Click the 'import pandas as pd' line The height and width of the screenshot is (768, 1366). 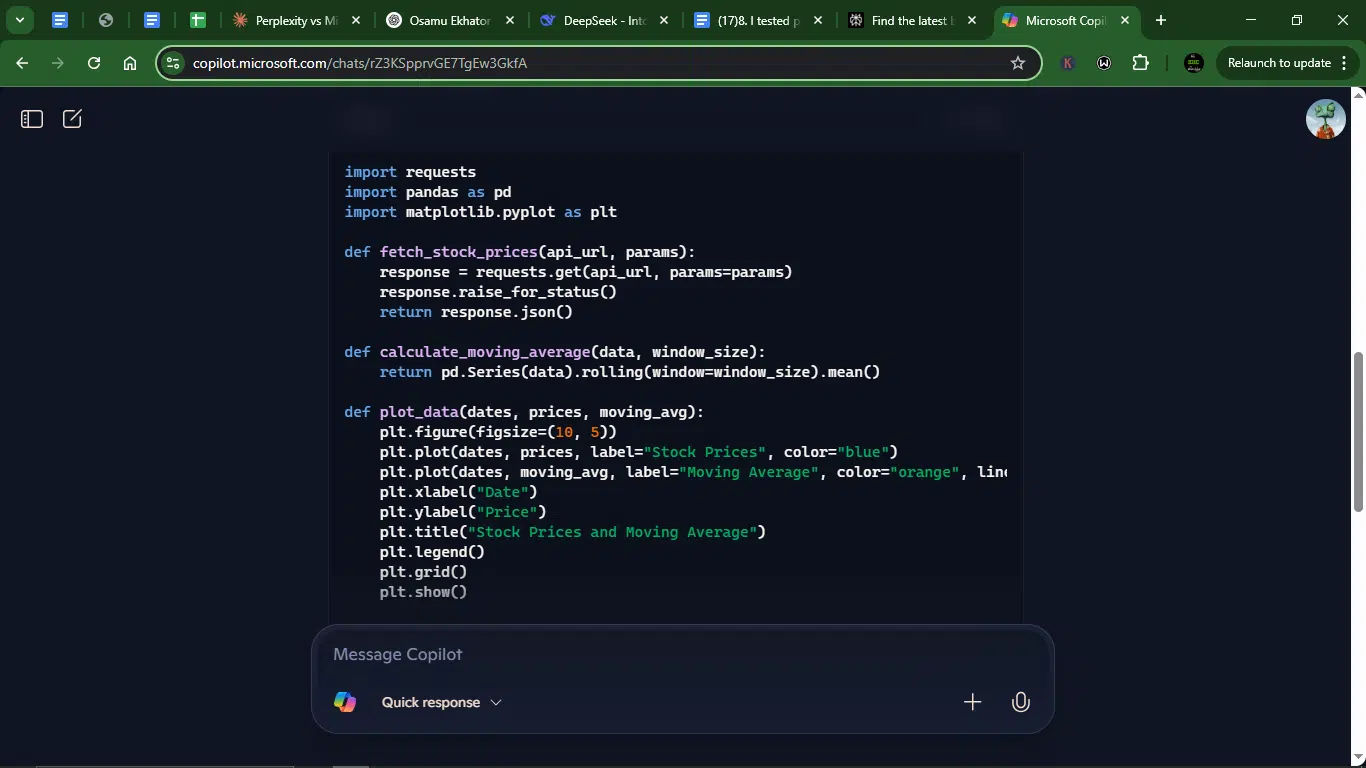tap(428, 192)
